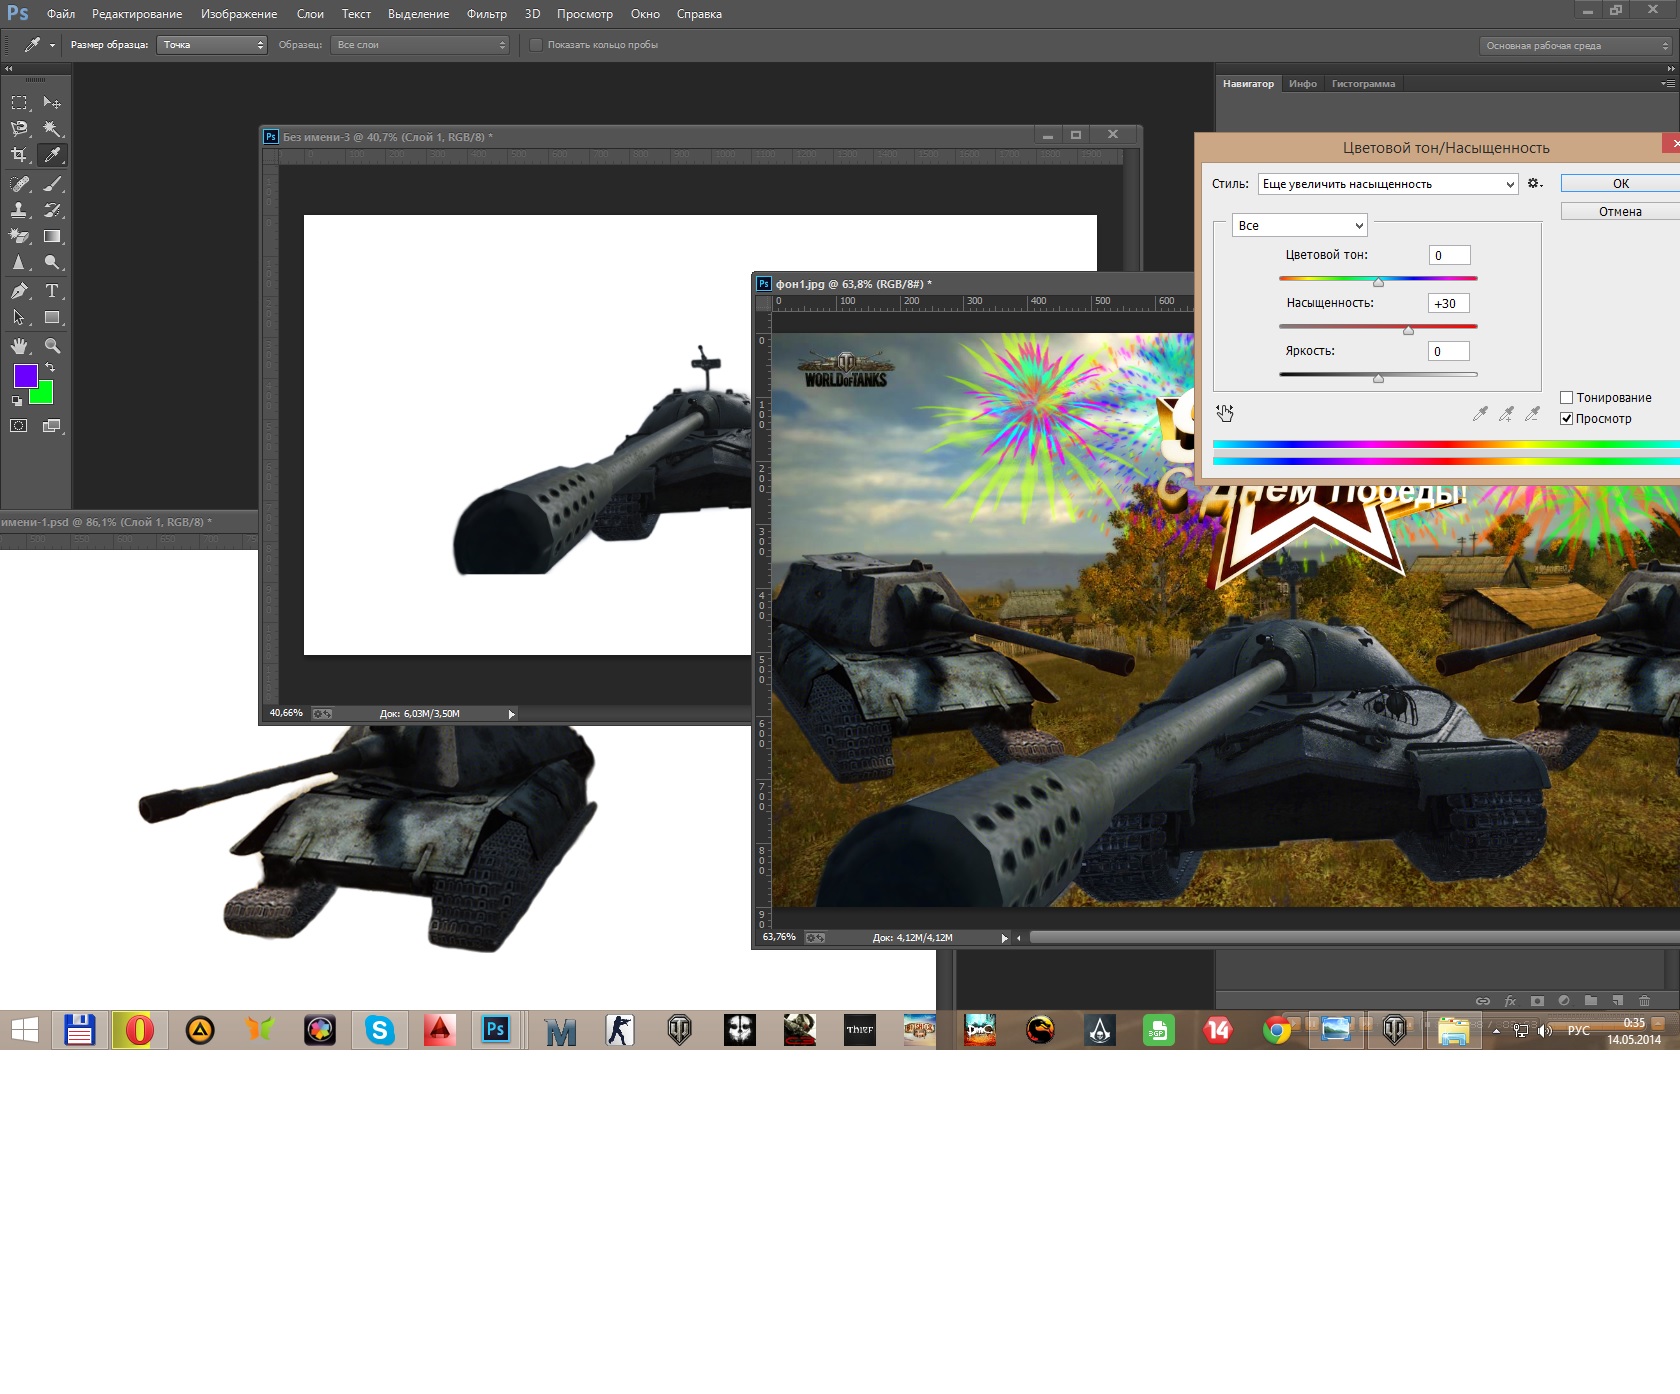1680x1394 pixels.
Task: Open the Стиль preset dropdown
Action: (1388, 184)
